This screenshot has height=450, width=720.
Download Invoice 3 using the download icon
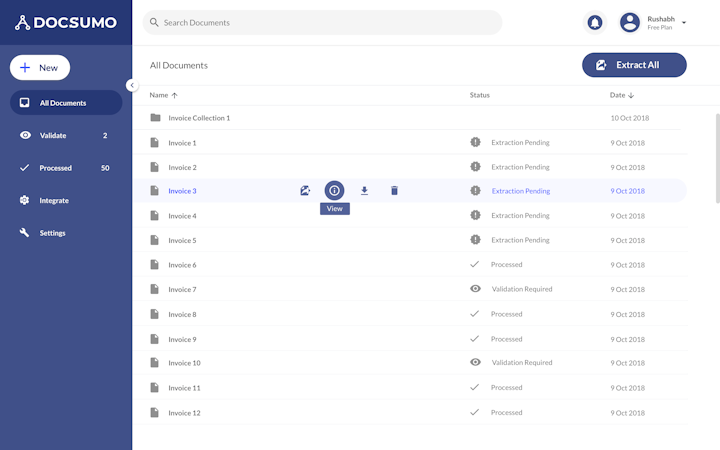tap(364, 191)
